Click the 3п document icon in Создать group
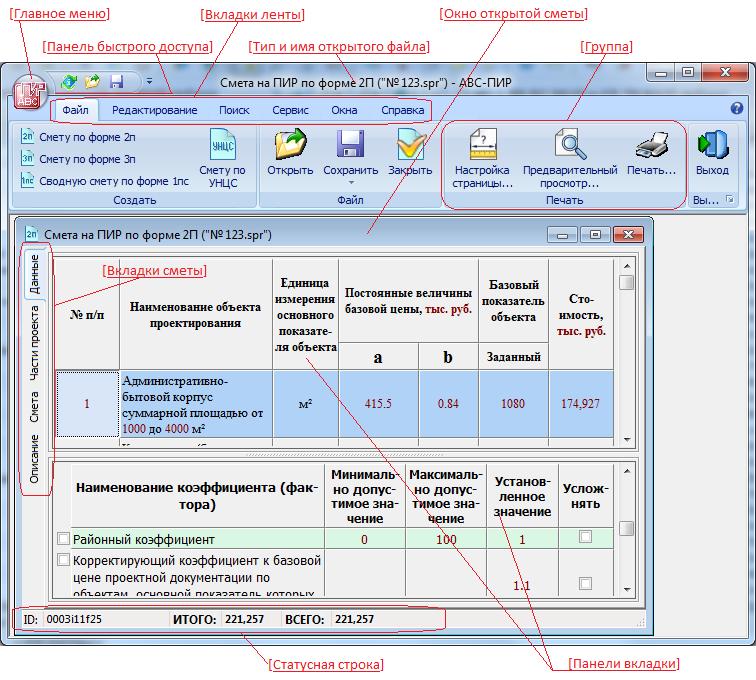 [x=27, y=158]
